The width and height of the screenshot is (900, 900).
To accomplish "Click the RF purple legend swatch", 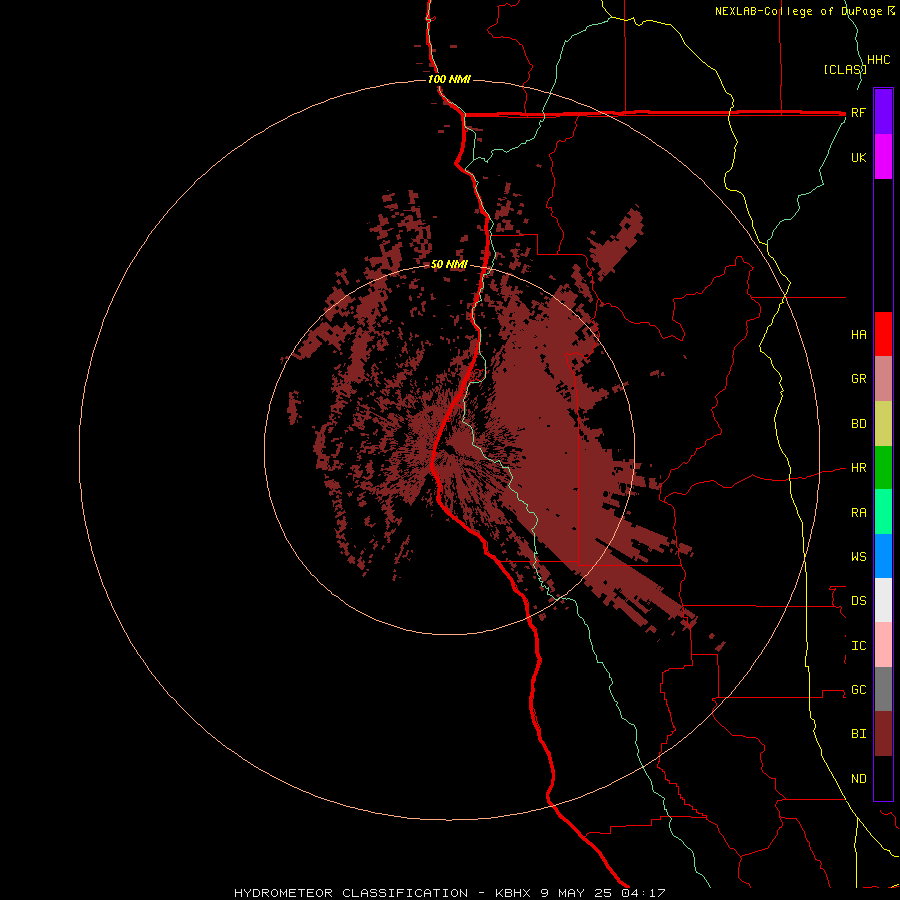I will pyautogui.click(x=883, y=112).
